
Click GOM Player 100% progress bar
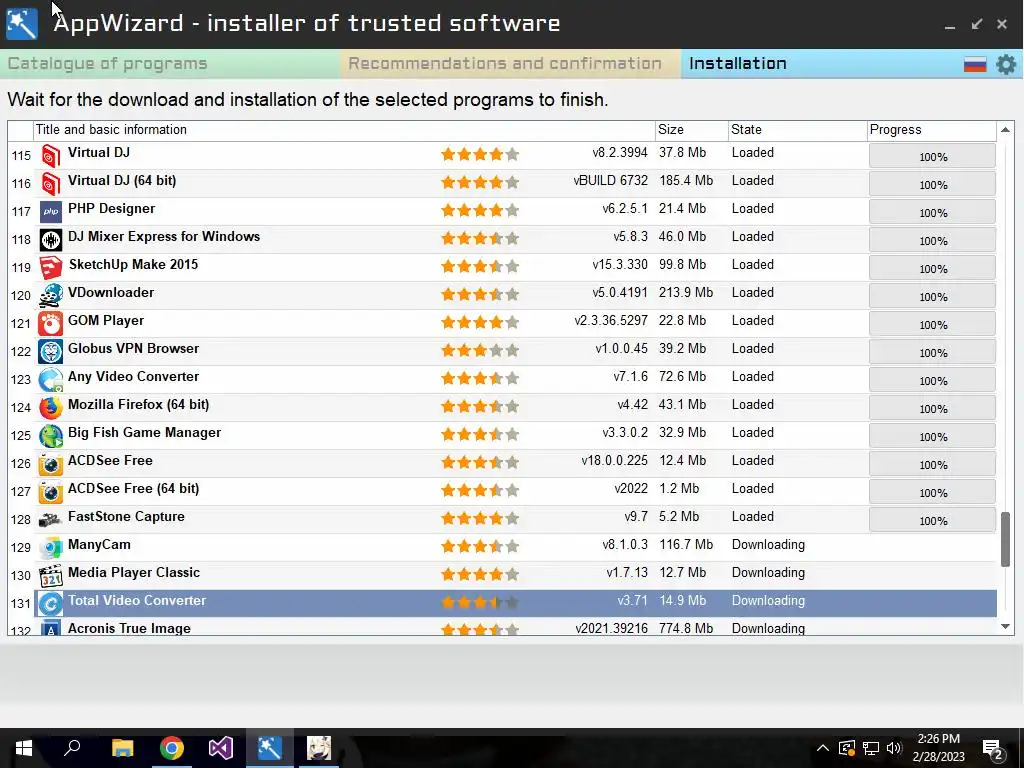tap(932, 325)
